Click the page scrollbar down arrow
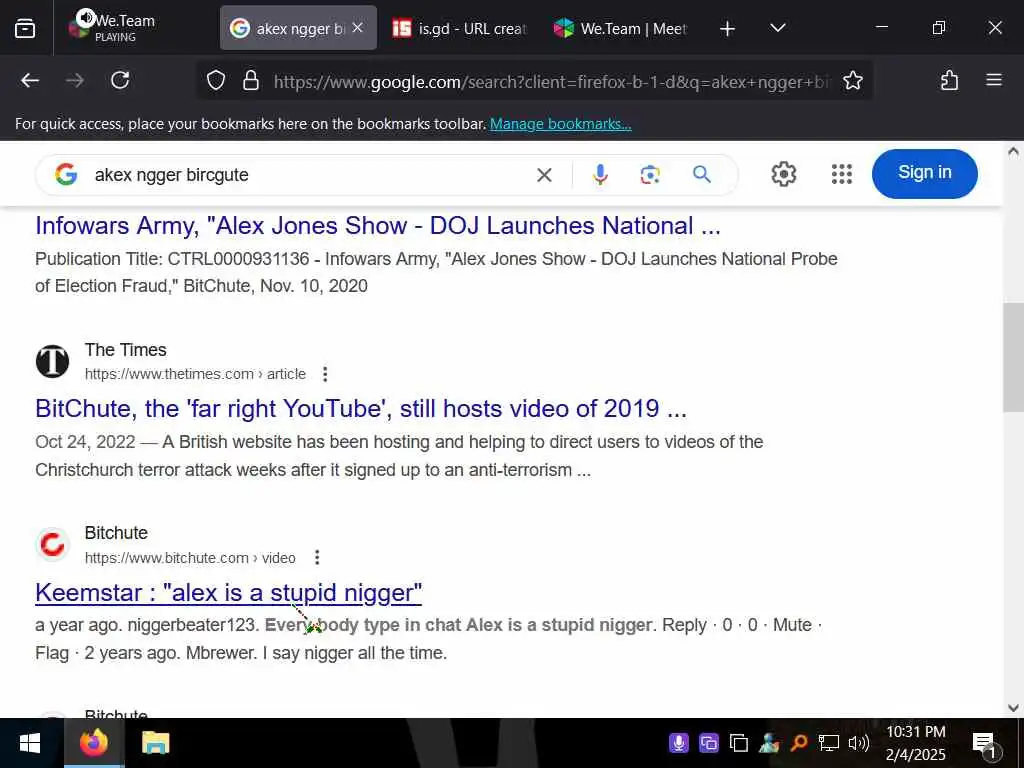Viewport: 1024px width, 768px height. coord(1013,708)
